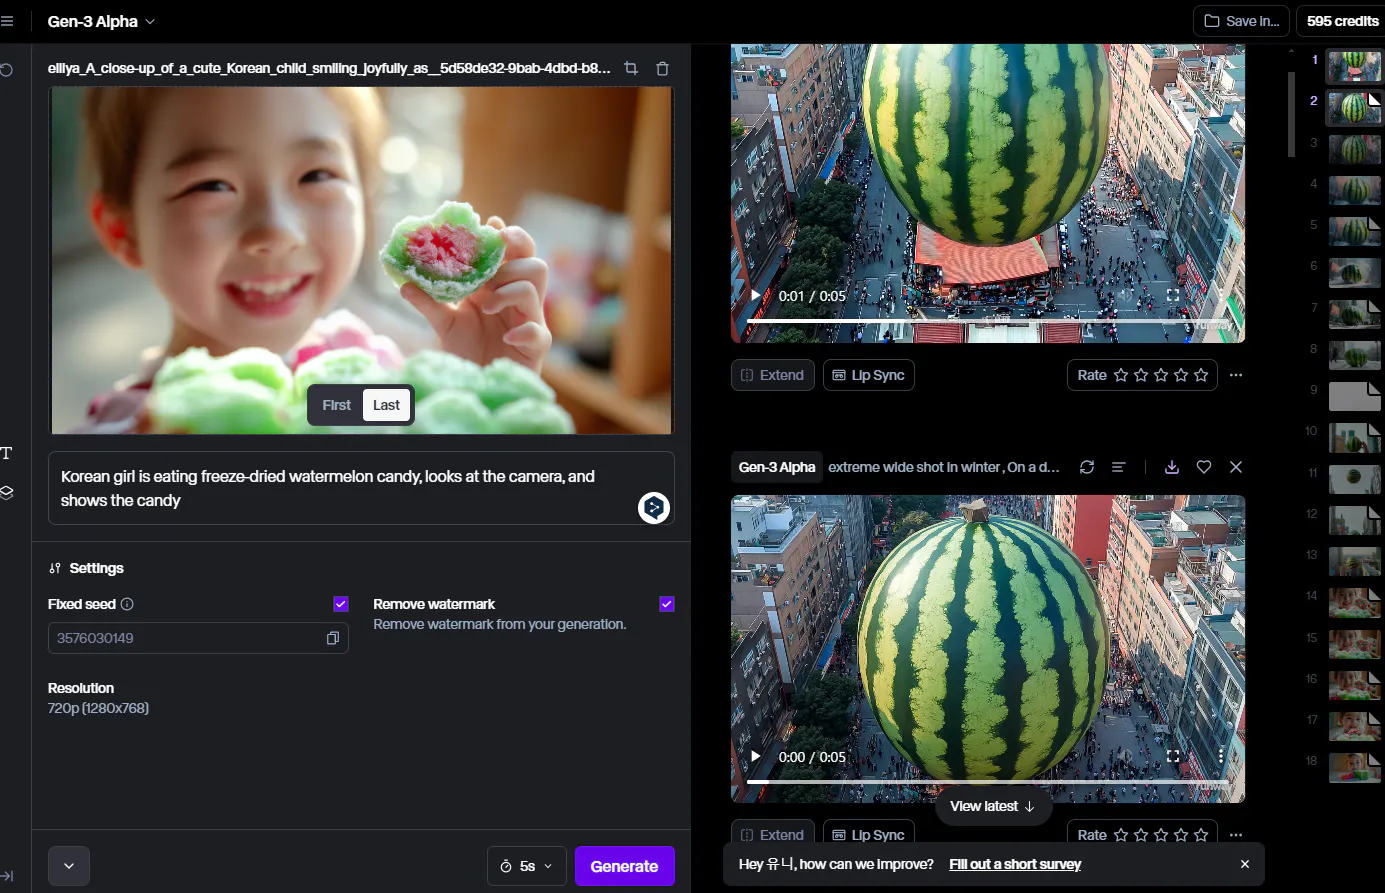The image size is (1385, 893).
Task: Click the Generate button
Action: [x=624, y=866]
